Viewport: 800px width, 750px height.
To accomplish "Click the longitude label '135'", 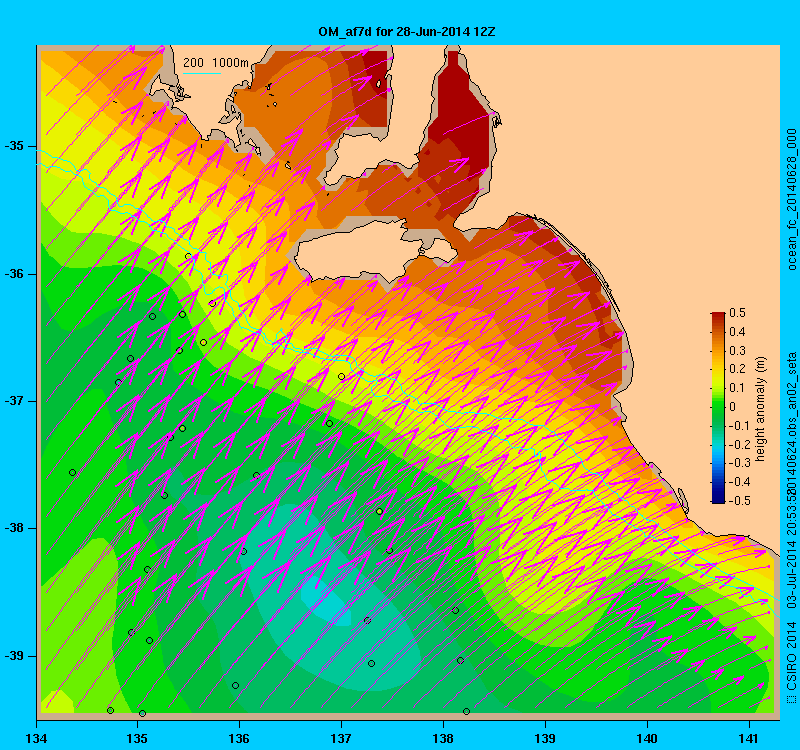I will coord(137,739).
